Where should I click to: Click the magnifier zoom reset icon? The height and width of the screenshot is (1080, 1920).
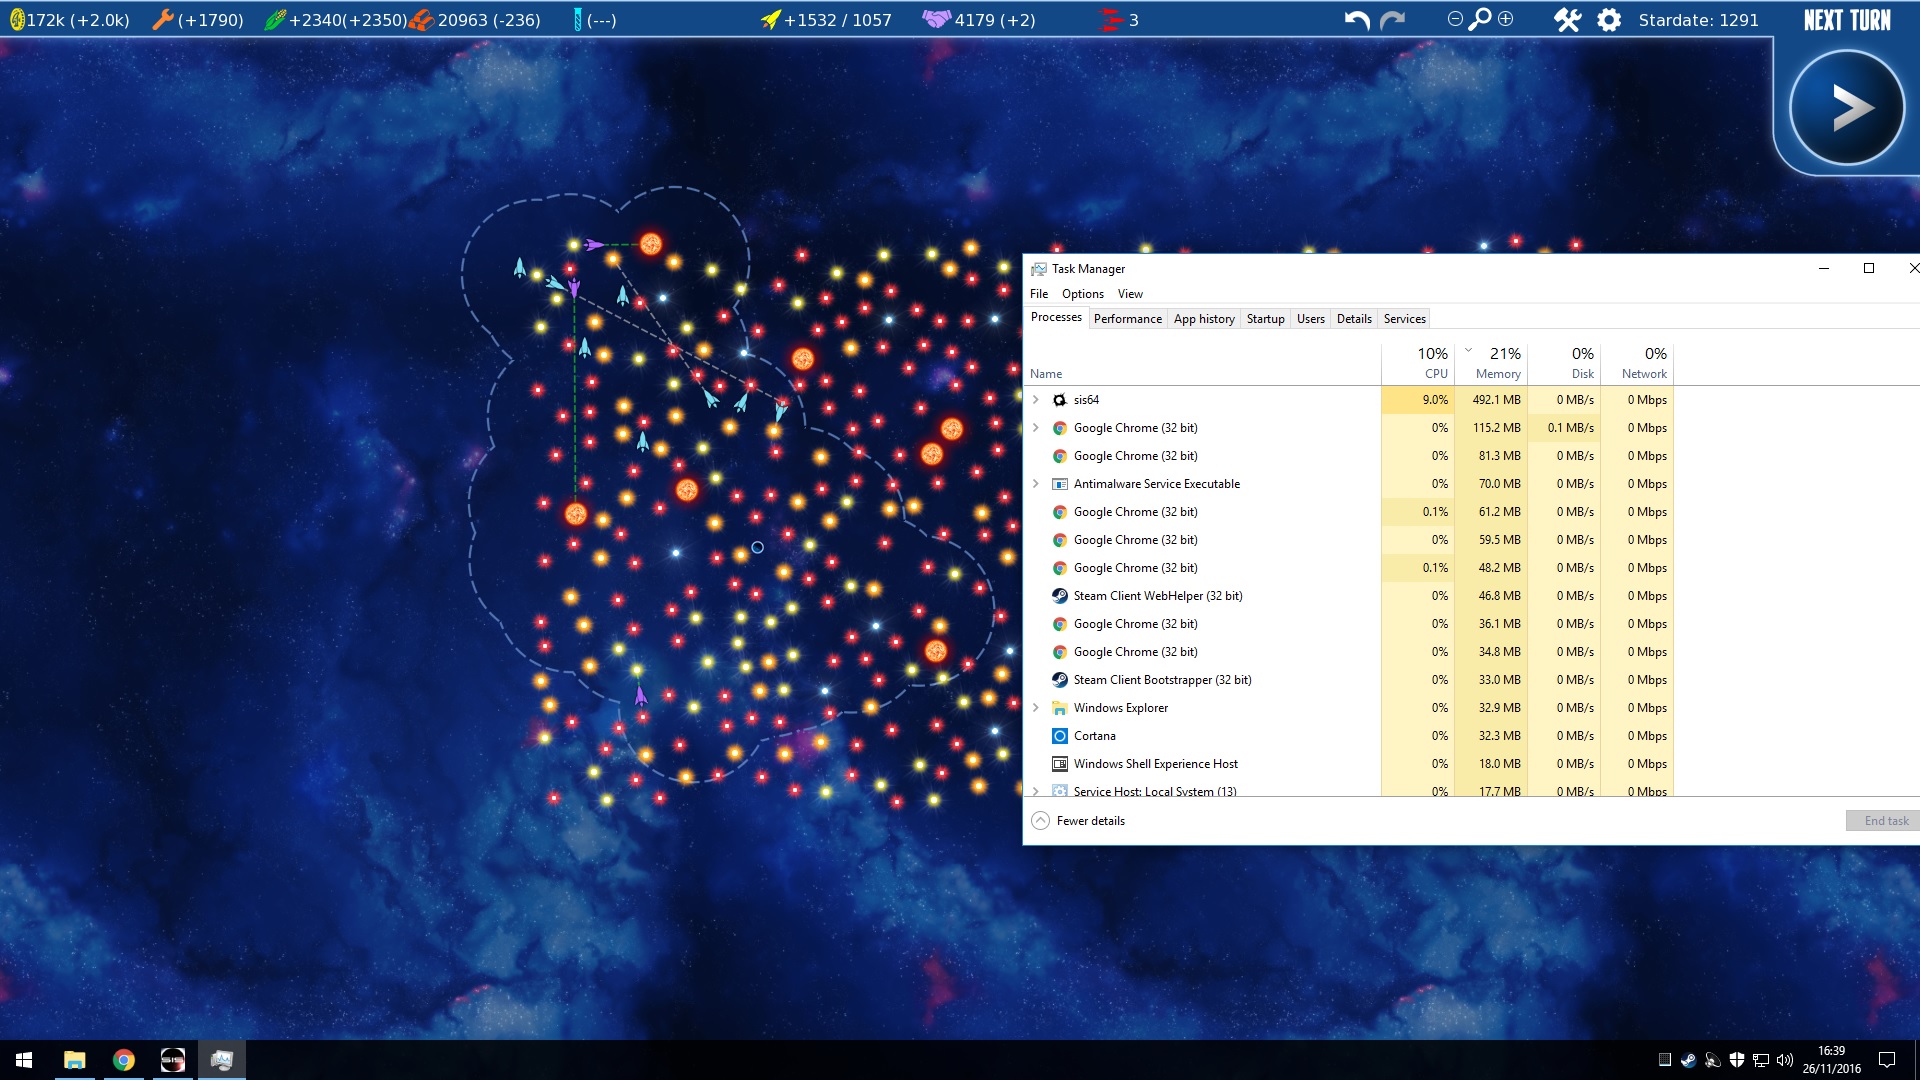(x=1480, y=20)
